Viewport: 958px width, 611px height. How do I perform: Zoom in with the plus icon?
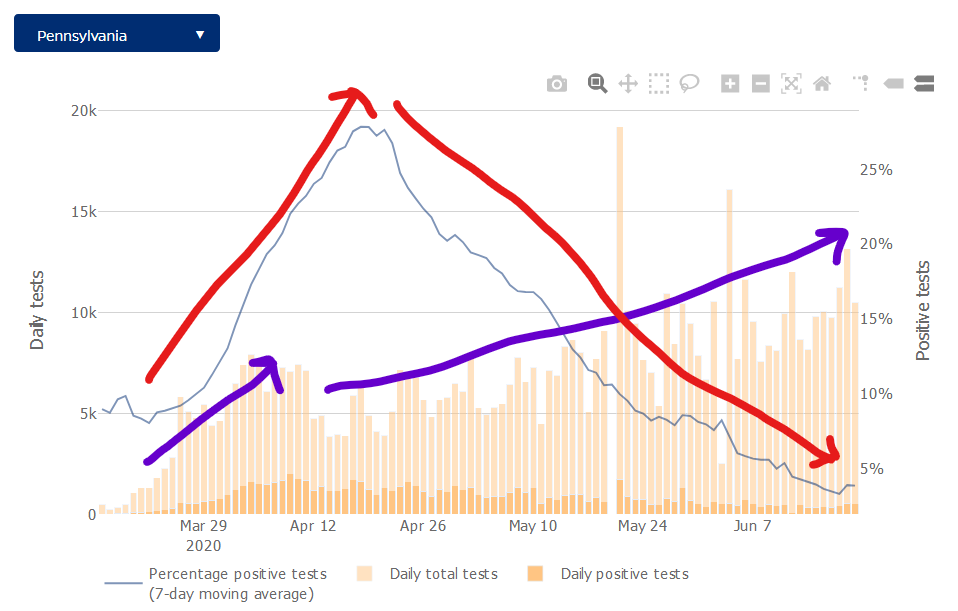click(730, 84)
